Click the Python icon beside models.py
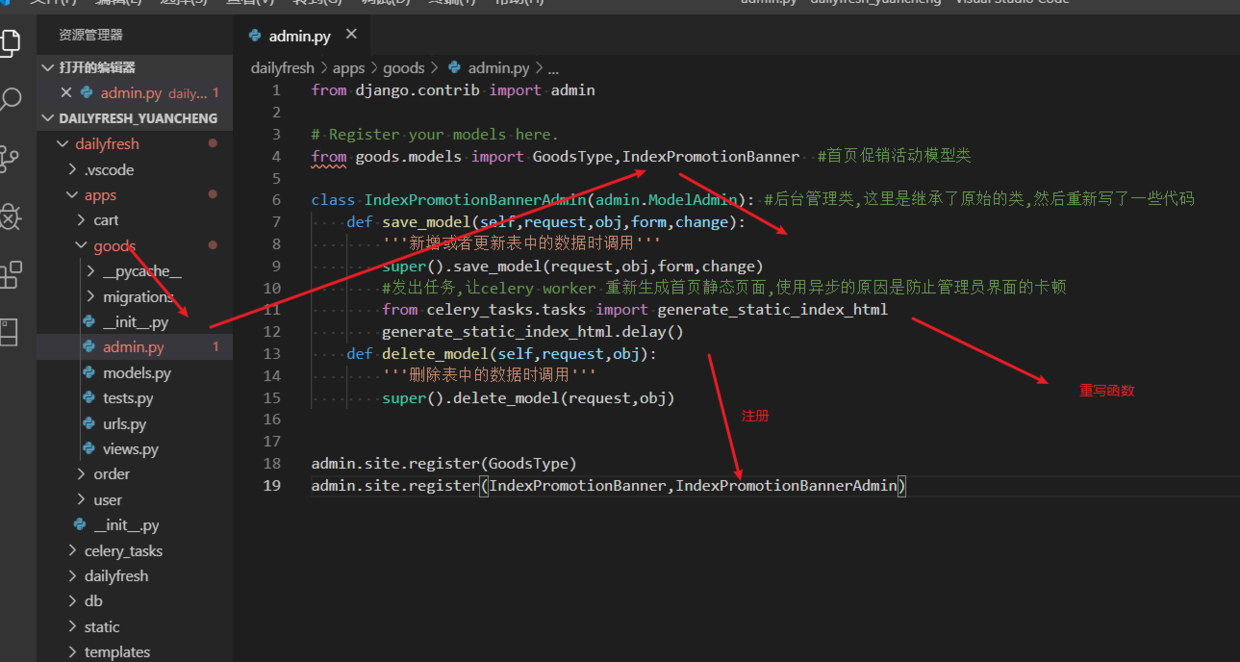 click(x=89, y=373)
